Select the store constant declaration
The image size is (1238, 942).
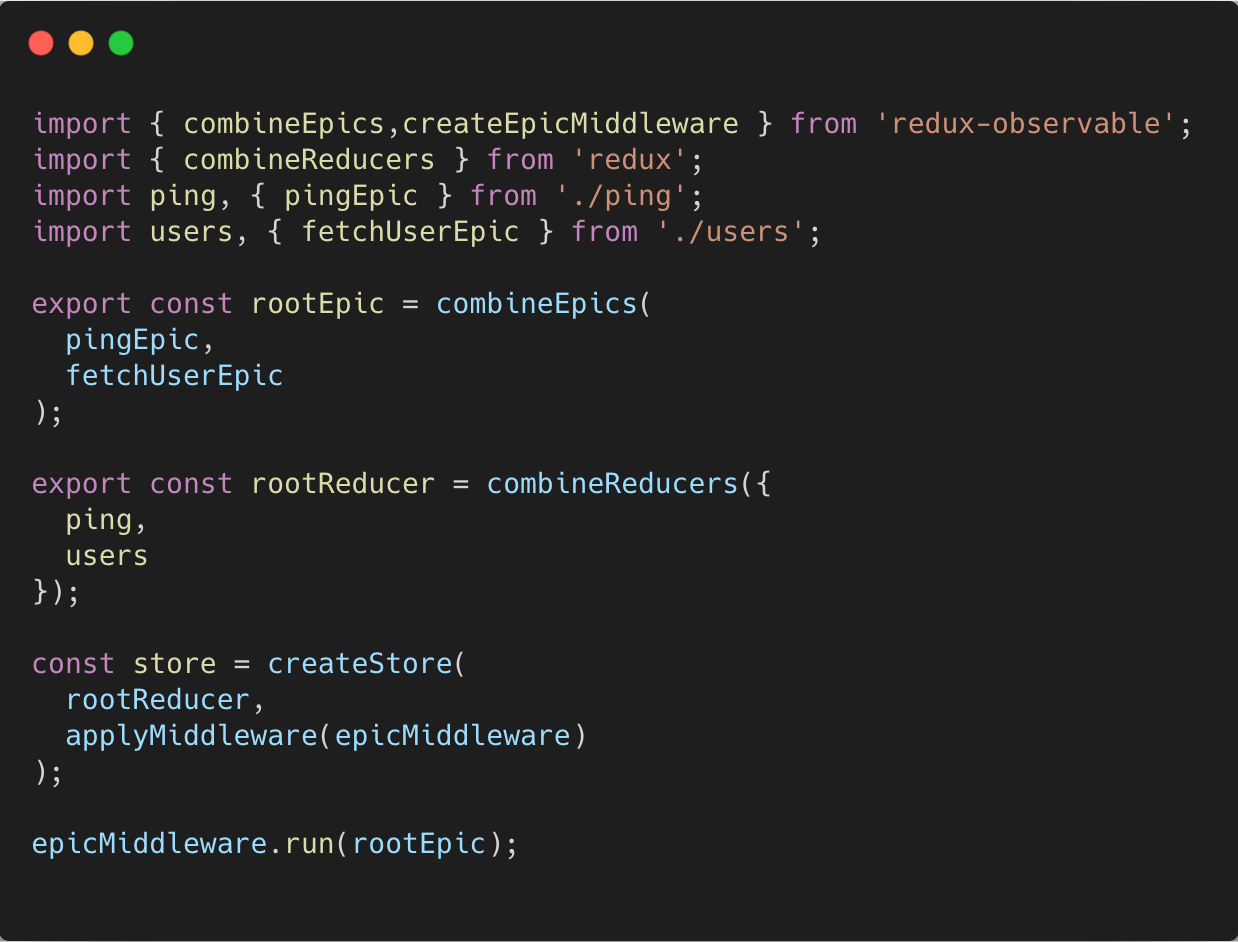point(174,663)
